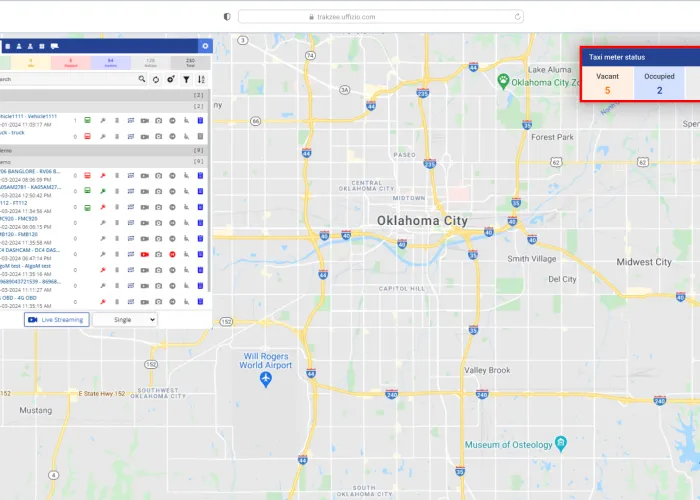700x500 pixels.
Task: Click the snapshot camera icon for truck row
Action: [x=158, y=135]
